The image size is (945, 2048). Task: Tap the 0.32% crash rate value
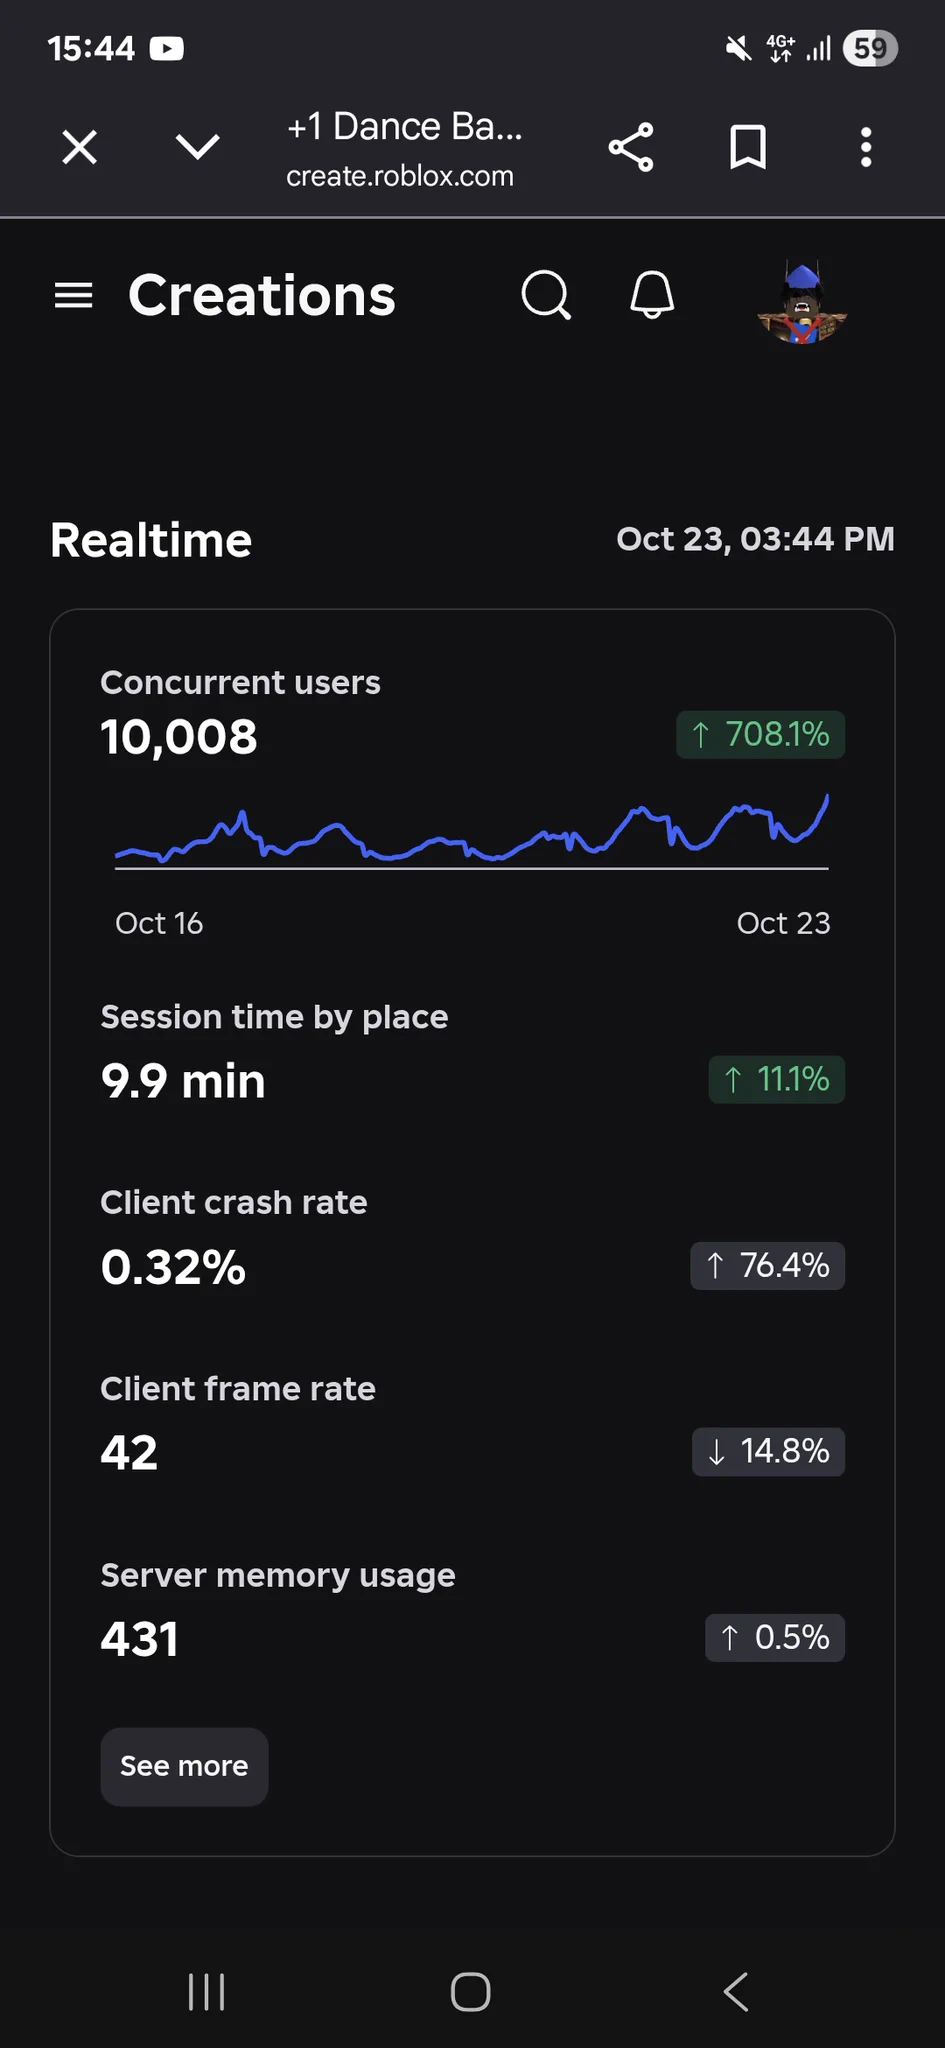[x=173, y=1267]
